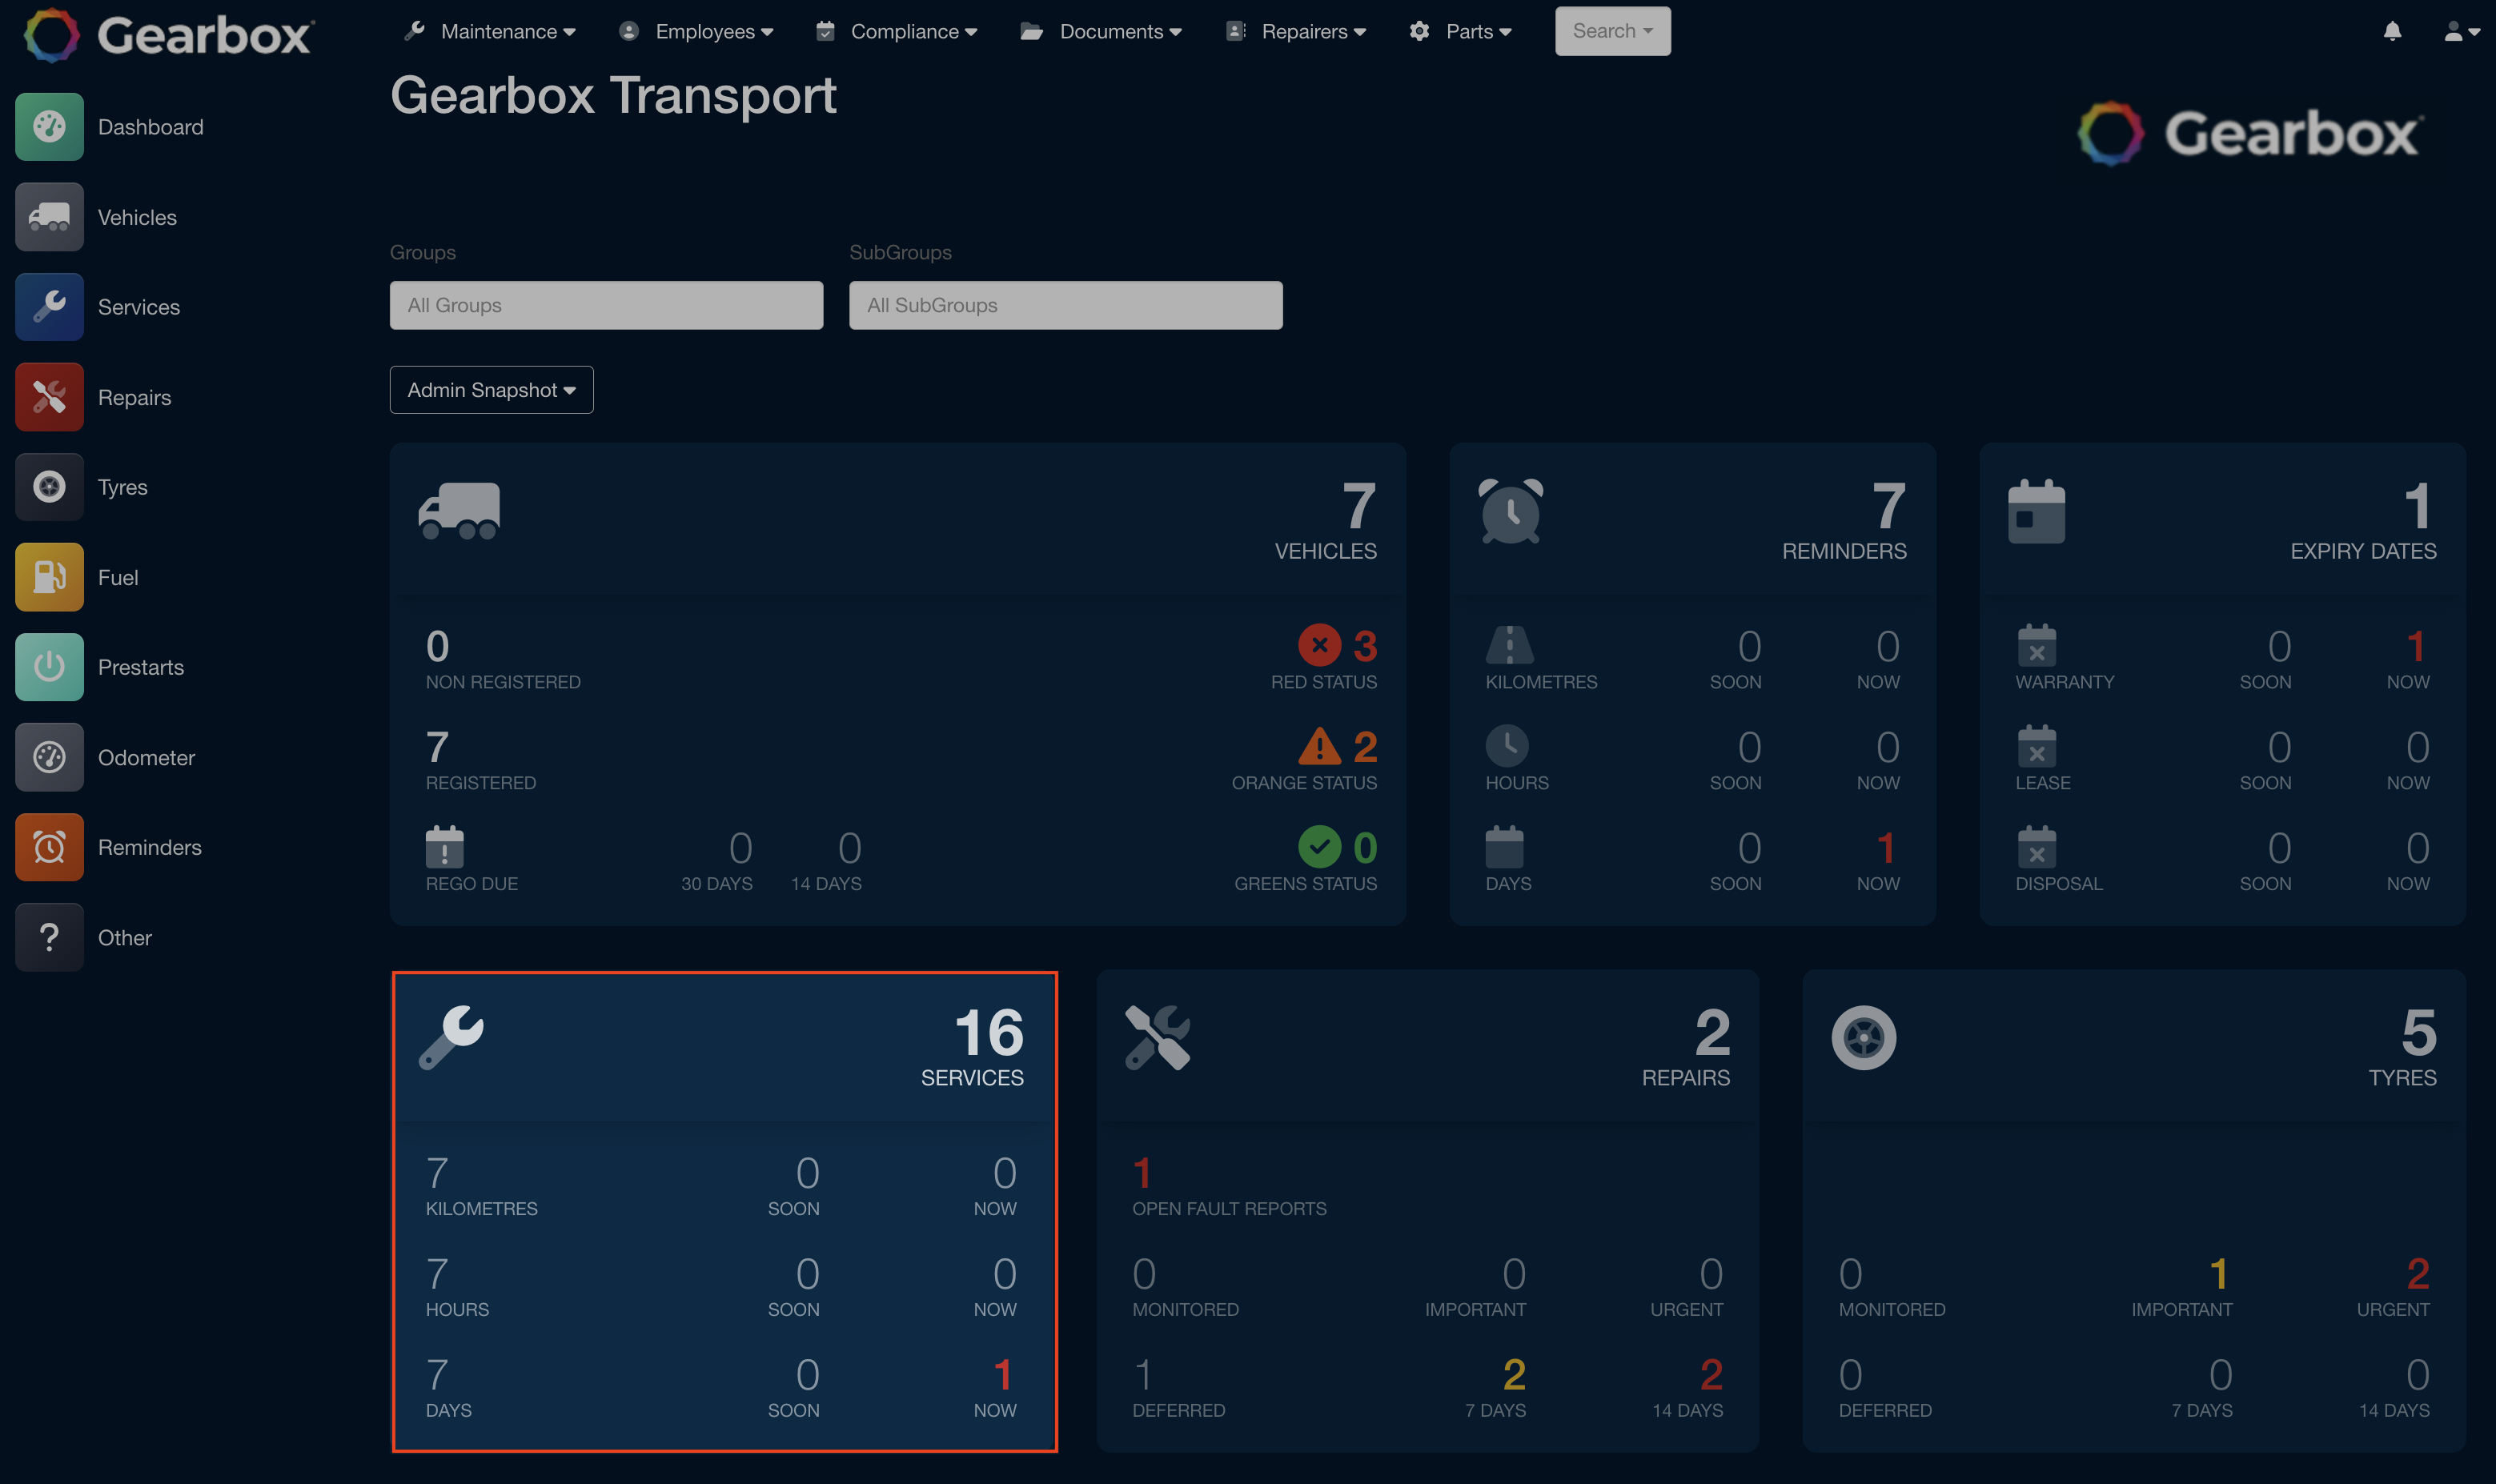Open the Other question mark icon
The width and height of the screenshot is (2496, 1484).
coord(49,937)
